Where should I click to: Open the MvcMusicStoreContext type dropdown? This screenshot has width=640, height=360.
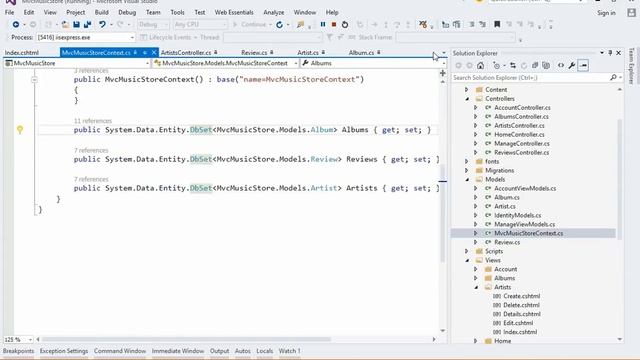pos(296,63)
